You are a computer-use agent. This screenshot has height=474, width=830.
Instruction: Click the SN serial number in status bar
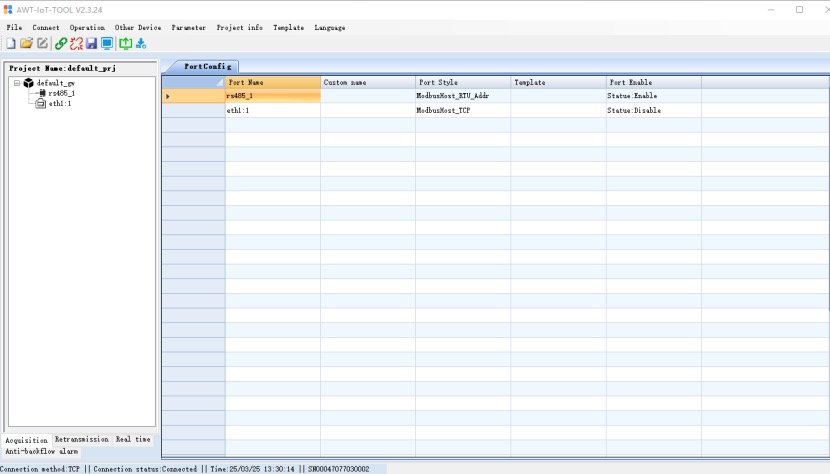point(339,469)
